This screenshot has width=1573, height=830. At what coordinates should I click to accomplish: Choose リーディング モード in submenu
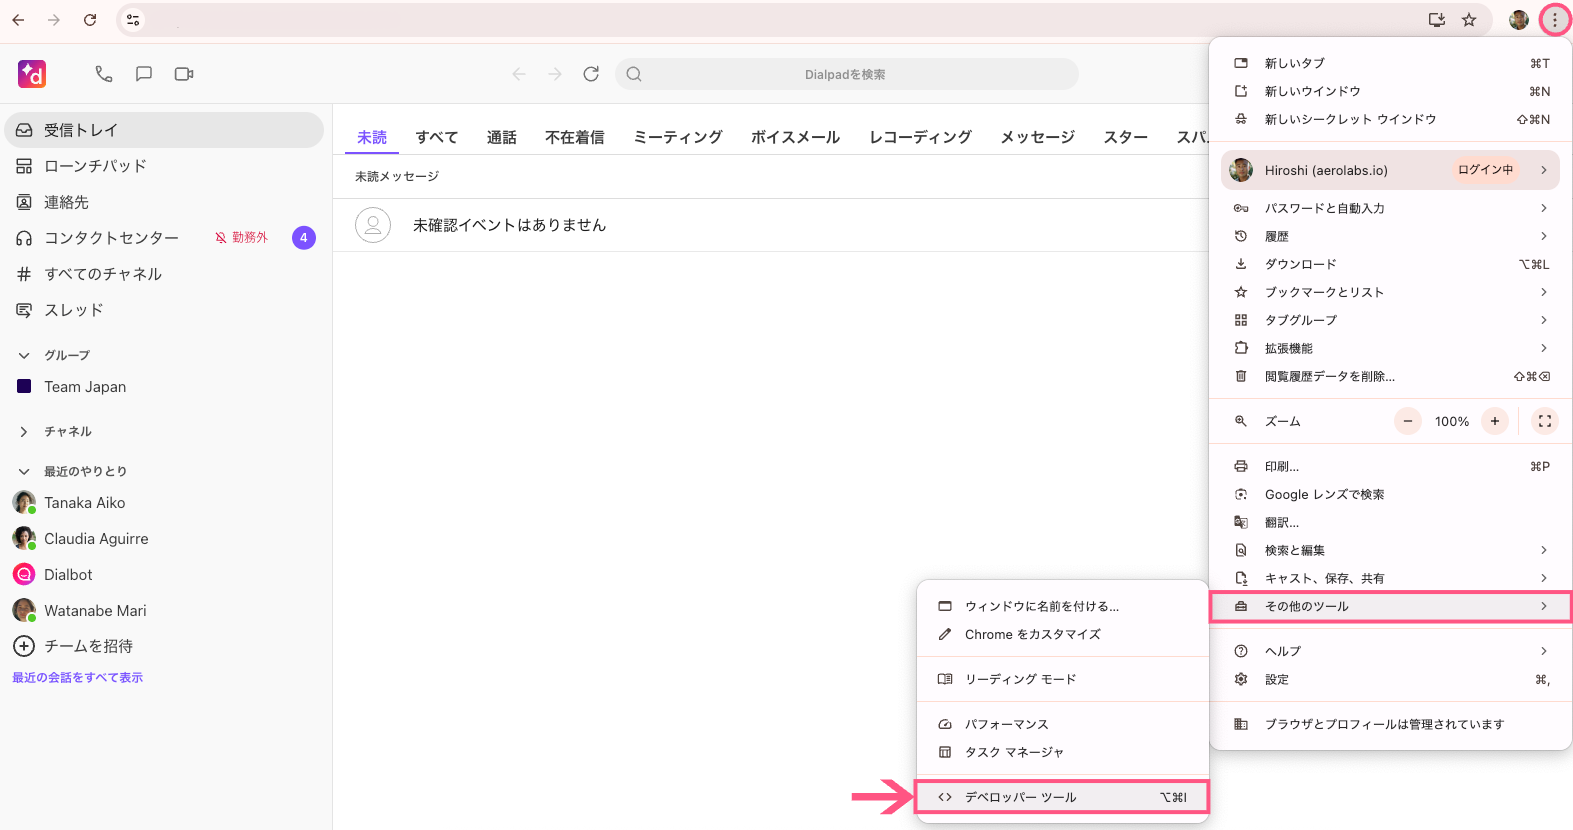coord(1062,679)
